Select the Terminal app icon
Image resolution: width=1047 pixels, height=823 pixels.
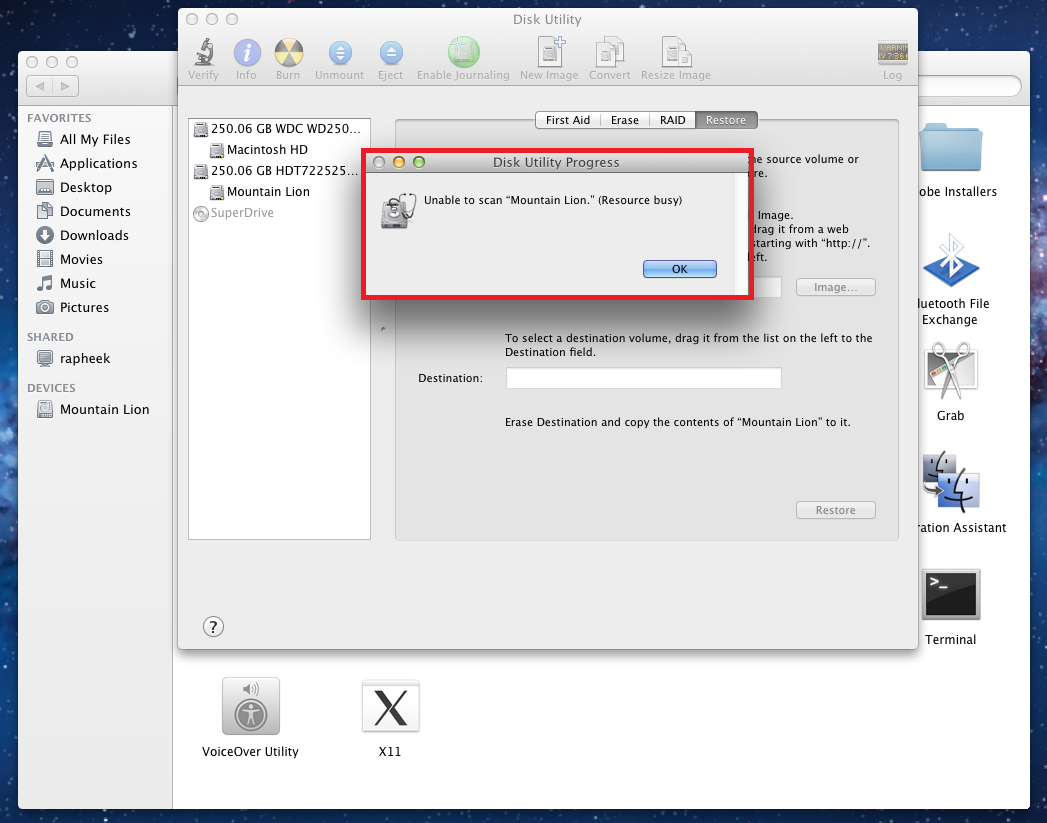click(x=951, y=594)
